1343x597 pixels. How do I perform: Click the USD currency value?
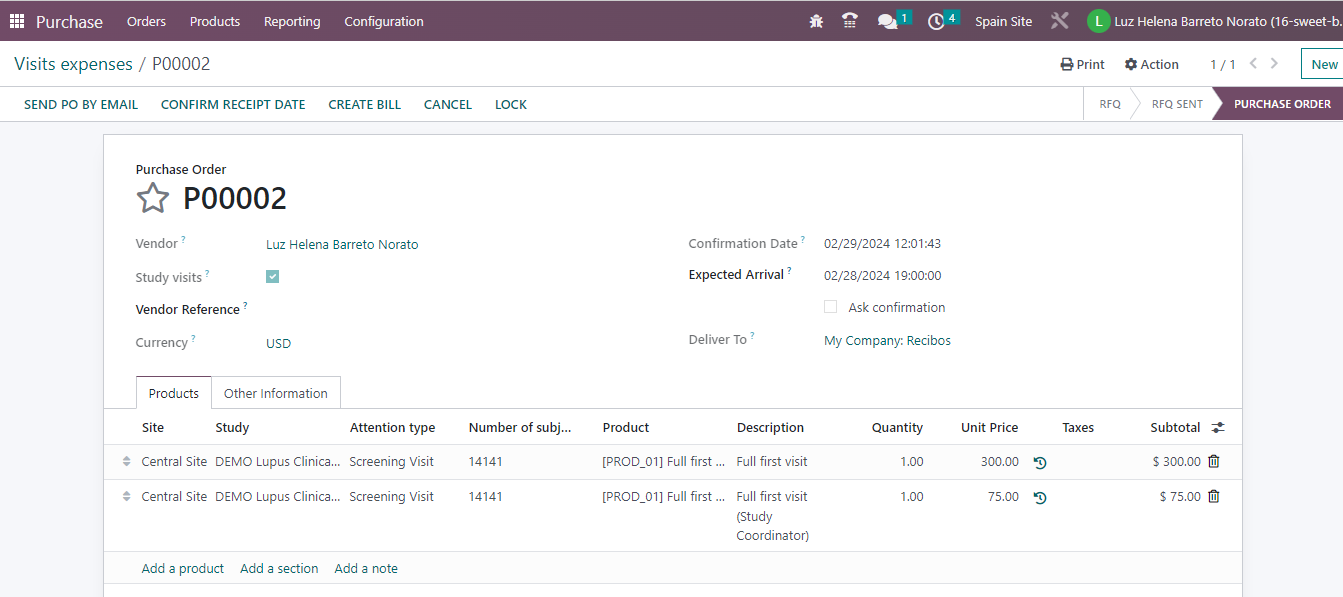(278, 343)
